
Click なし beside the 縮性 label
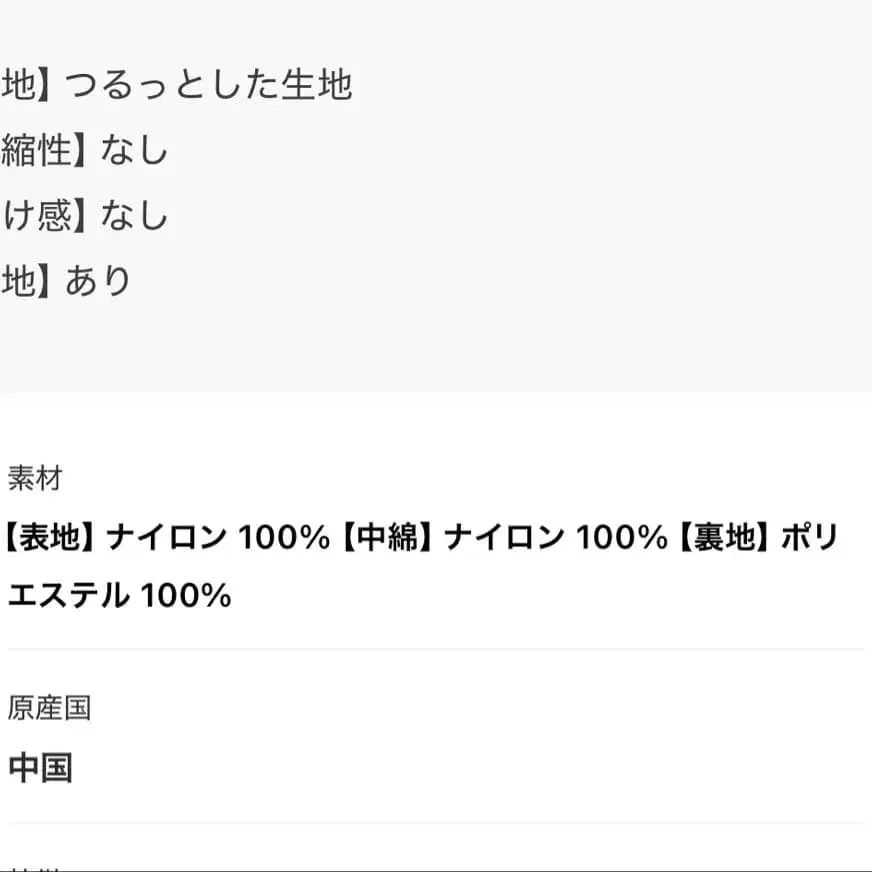134,150
